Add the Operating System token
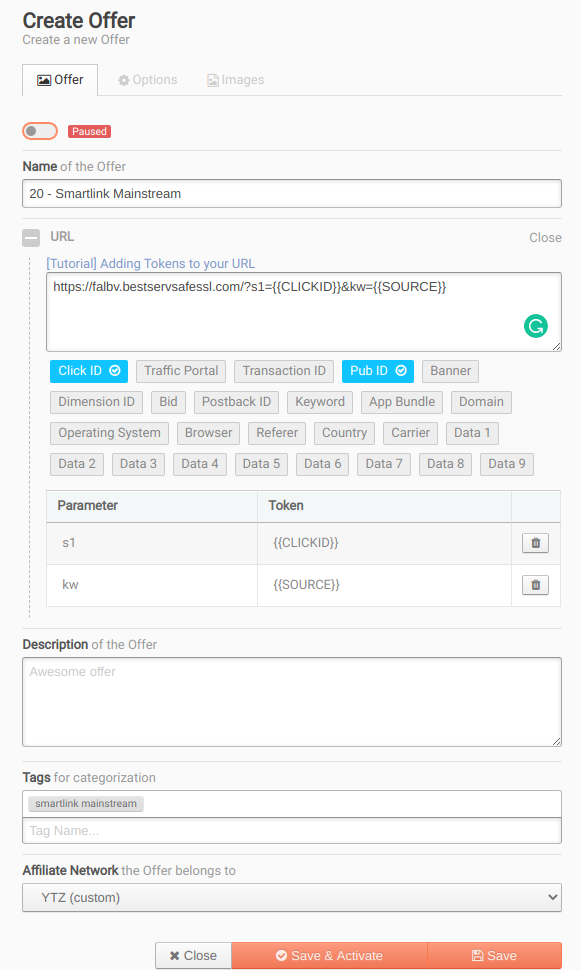This screenshot has height=970, width=581. (110, 433)
